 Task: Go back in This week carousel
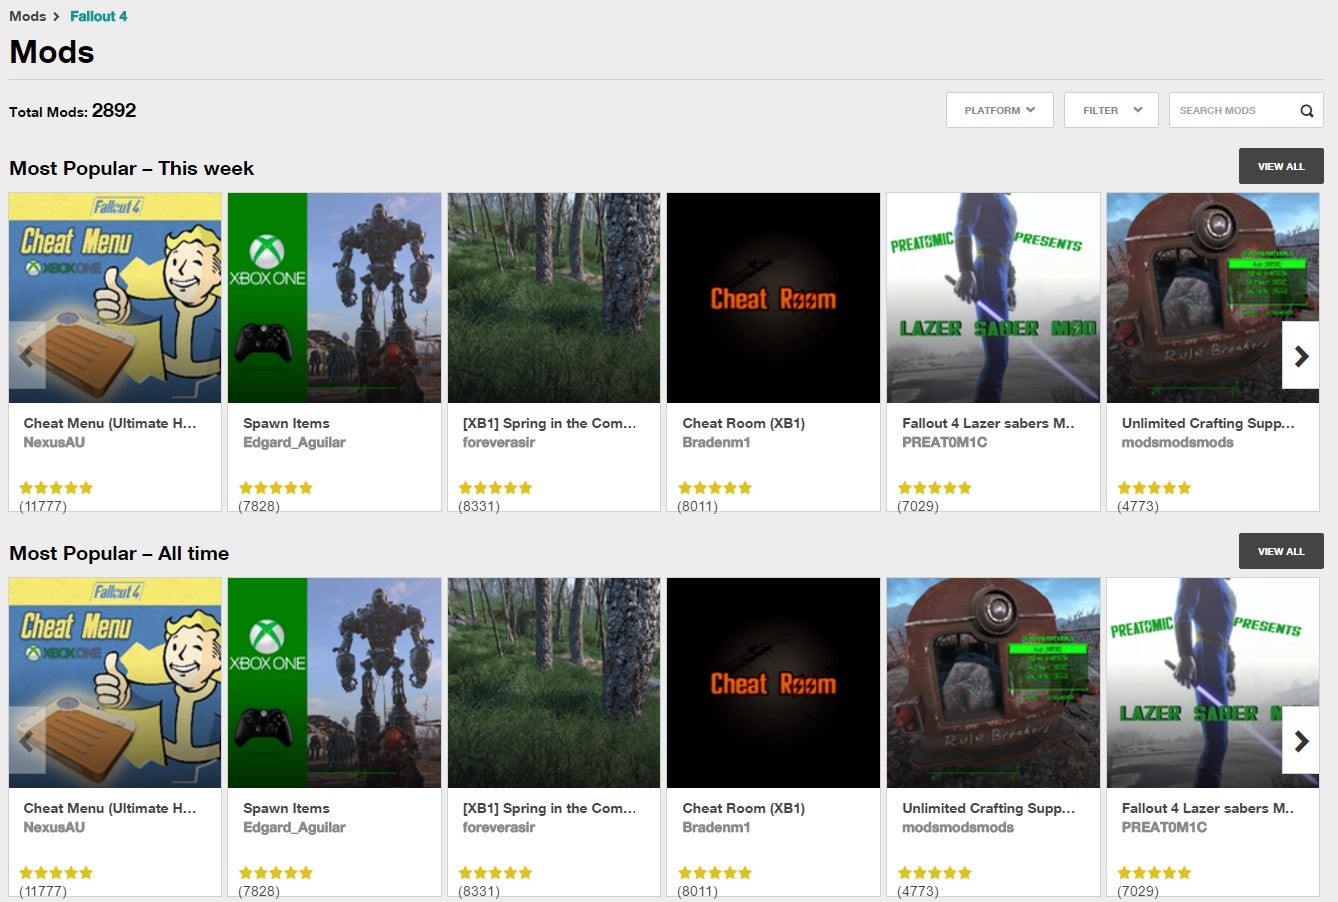[x=27, y=355]
